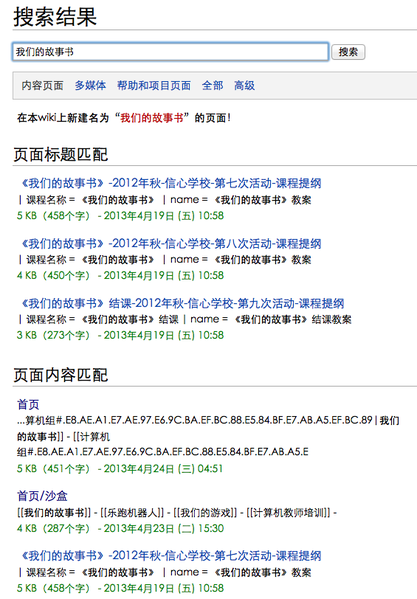This screenshot has height=599, width=417.
Task: Open the 帮助和项目页面 search tab
Action: click(154, 85)
